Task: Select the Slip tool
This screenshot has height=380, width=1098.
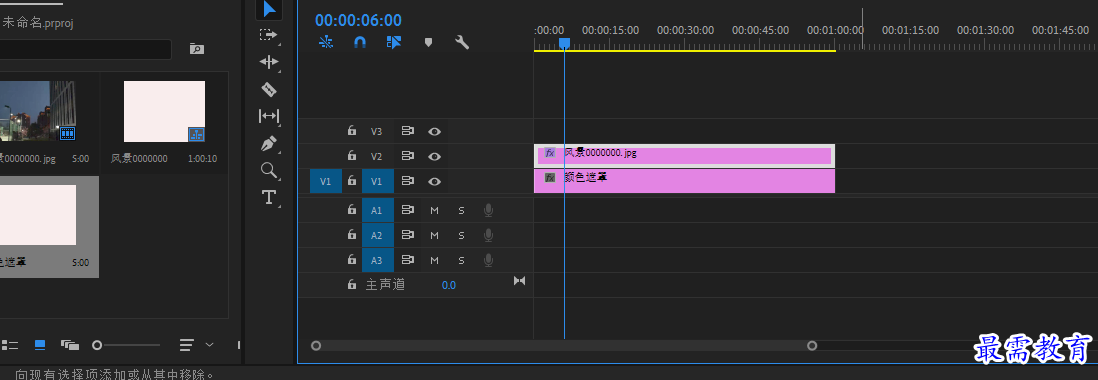Action: pyautogui.click(x=269, y=115)
